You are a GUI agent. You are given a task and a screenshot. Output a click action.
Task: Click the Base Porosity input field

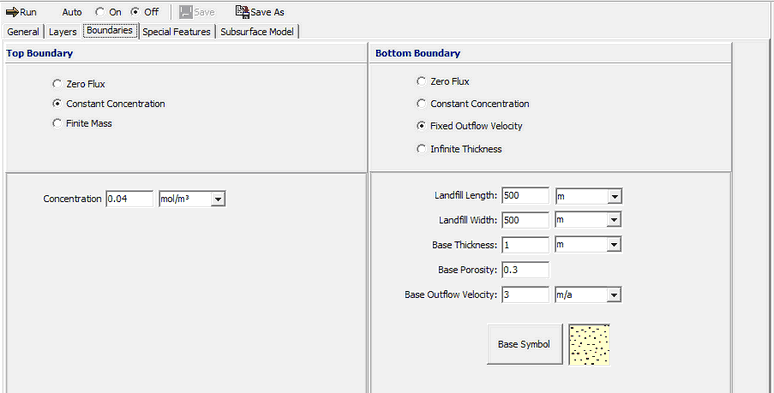point(525,270)
